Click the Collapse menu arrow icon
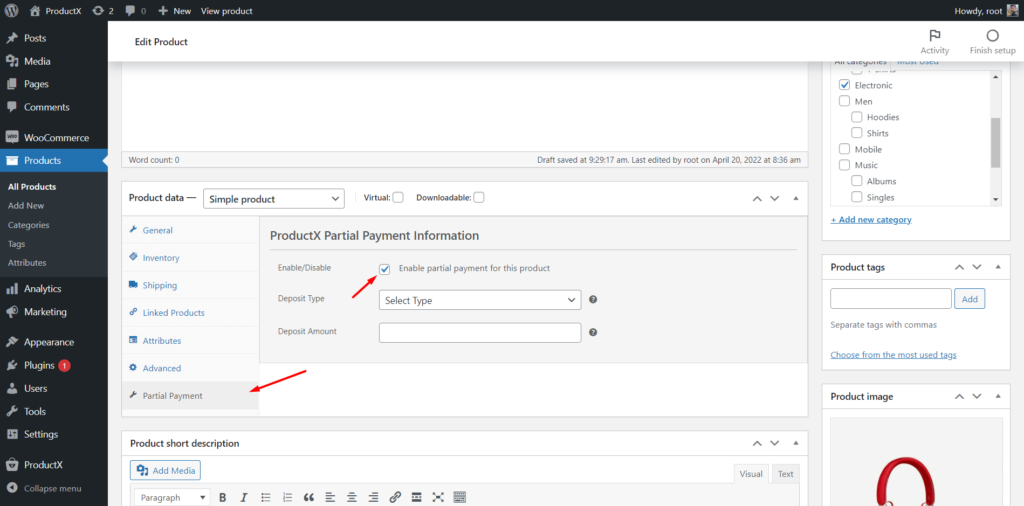The width and height of the screenshot is (1024, 506). 12,488
